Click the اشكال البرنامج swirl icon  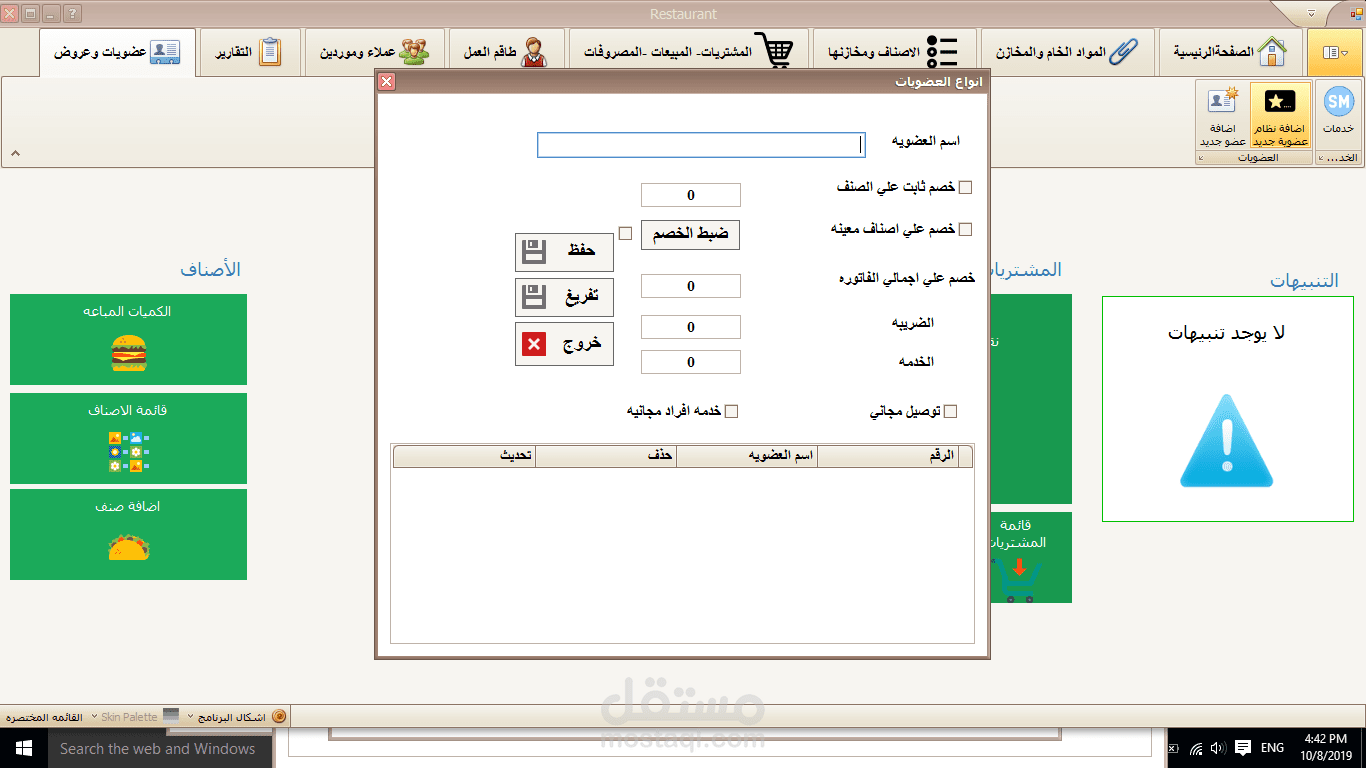point(279,716)
